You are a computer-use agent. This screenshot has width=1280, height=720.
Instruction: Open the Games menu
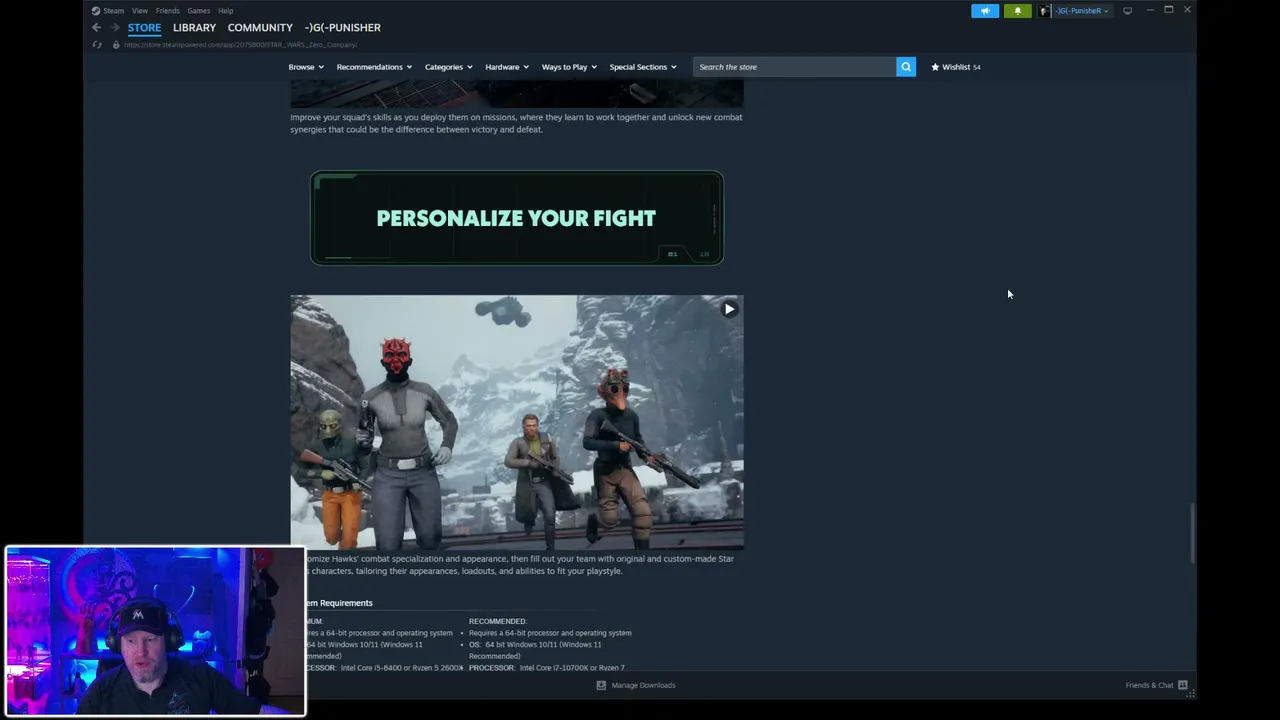[199, 11]
